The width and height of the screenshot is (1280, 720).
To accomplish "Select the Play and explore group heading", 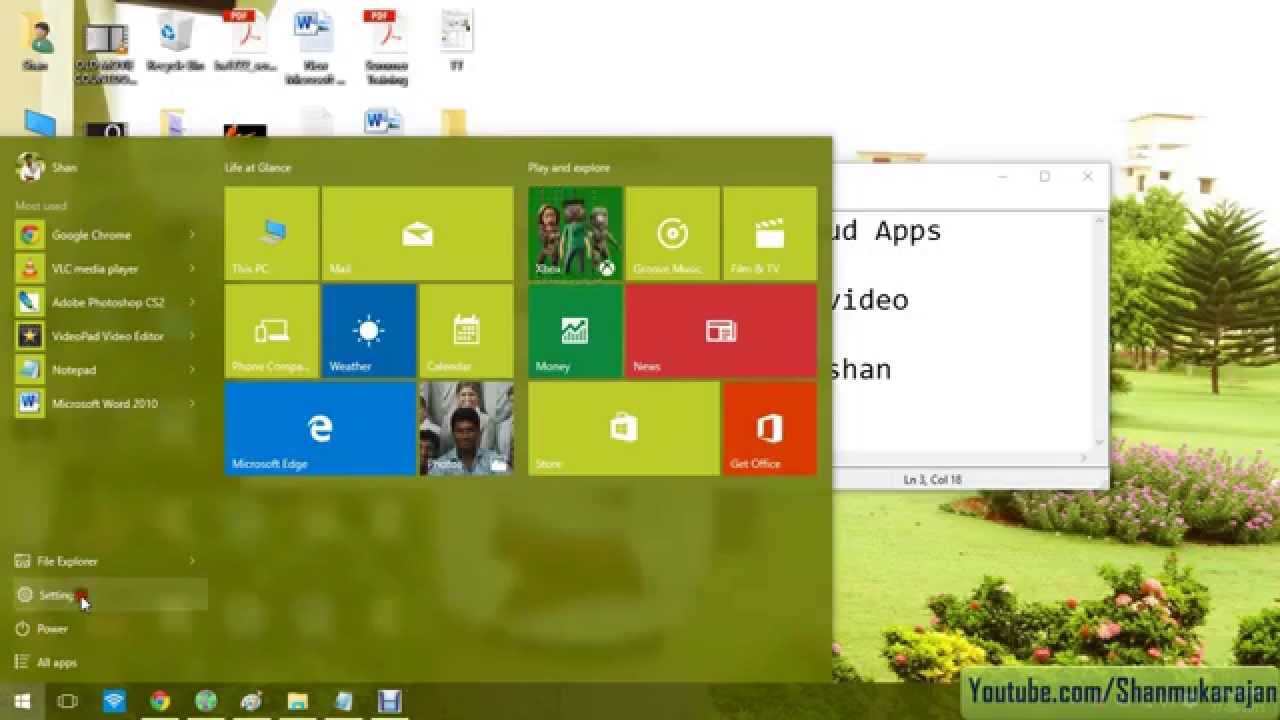I will tap(569, 168).
